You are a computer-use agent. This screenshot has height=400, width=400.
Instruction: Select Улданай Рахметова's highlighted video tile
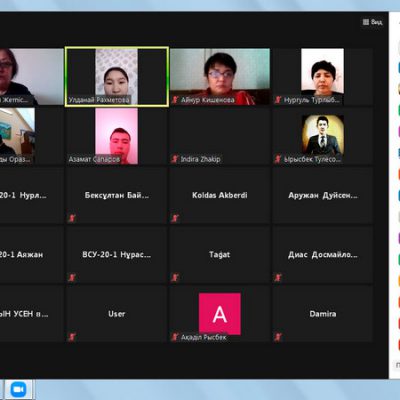[117, 77]
